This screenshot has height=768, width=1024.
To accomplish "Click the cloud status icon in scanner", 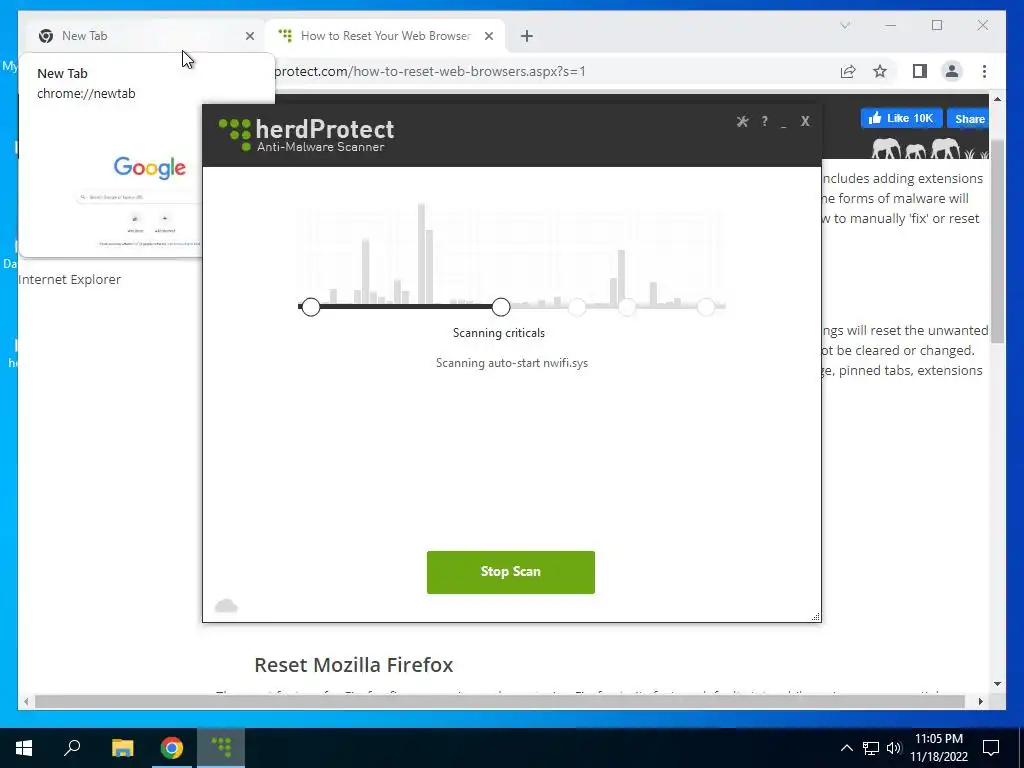I will click(226, 605).
